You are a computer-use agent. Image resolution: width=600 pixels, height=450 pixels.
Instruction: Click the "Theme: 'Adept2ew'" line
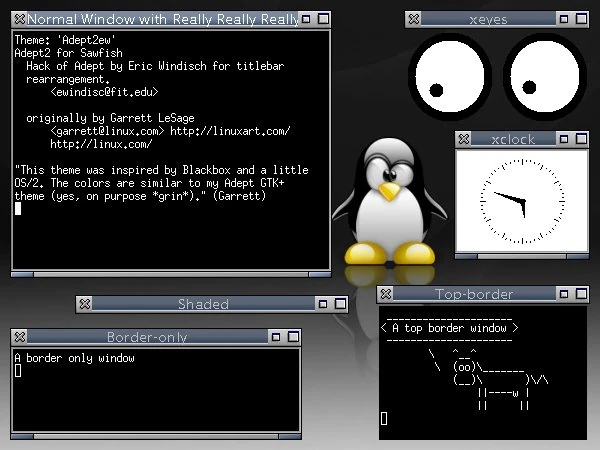65,40
